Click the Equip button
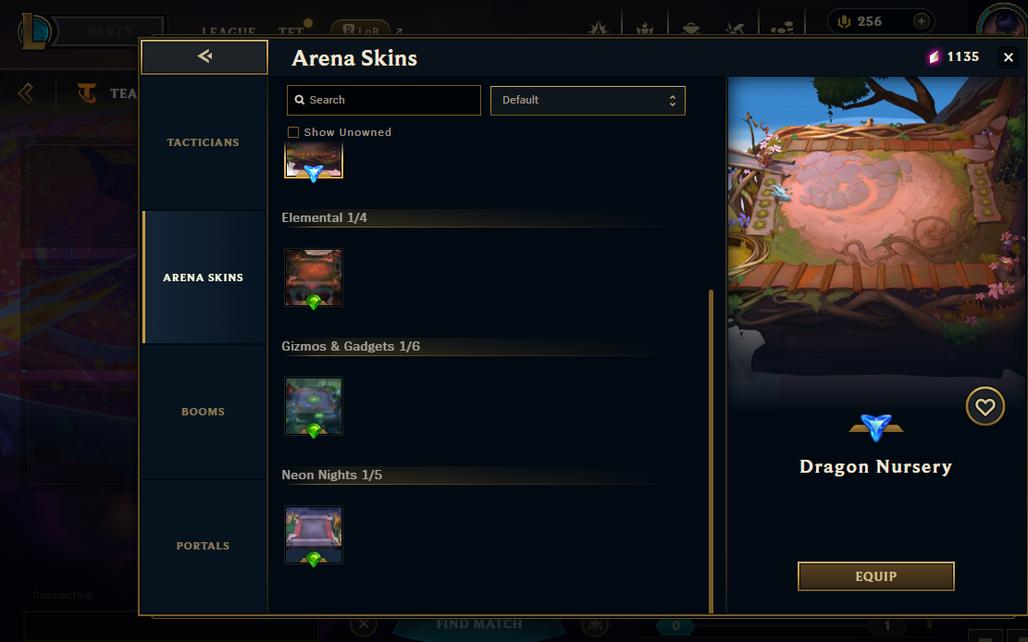The height and width of the screenshot is (642, 1028). (x=876, y=576)
